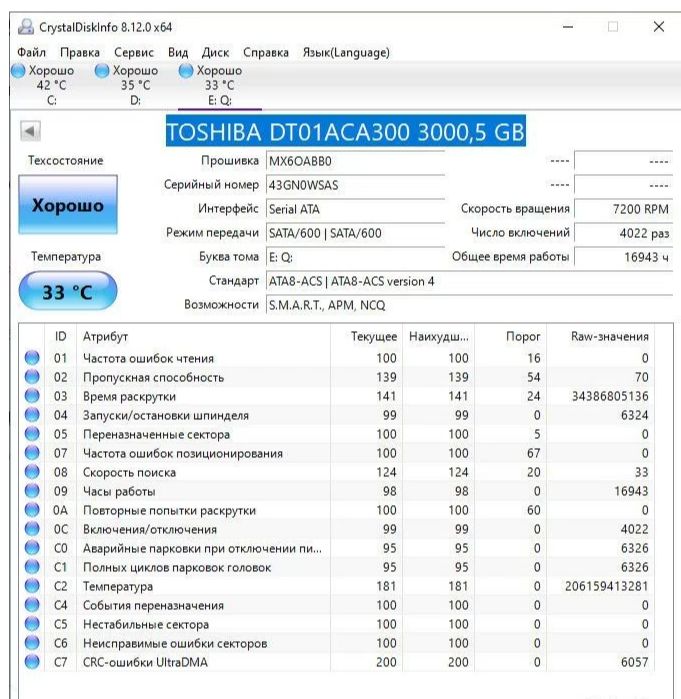Click the Текущее column header
The image size is (681, 699).
(x=366, y=337)
